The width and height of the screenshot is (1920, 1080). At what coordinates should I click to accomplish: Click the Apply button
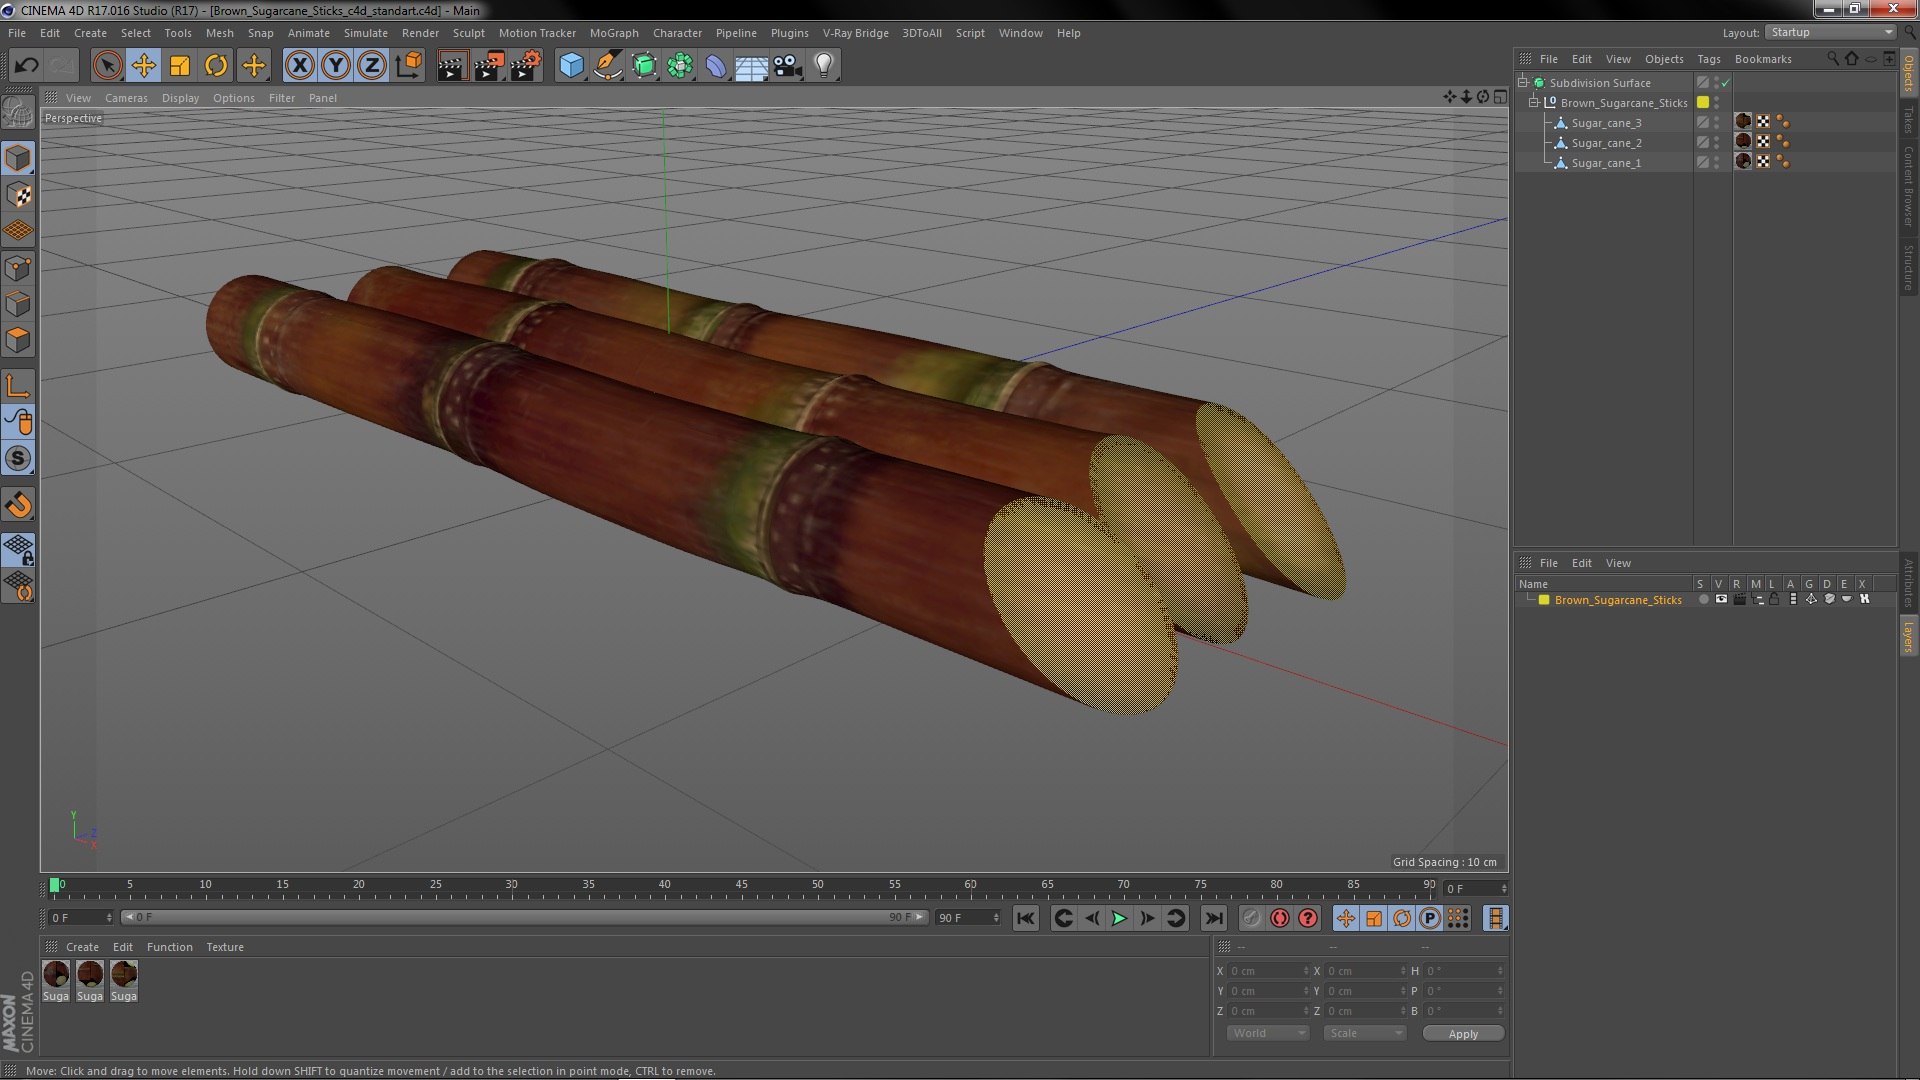[x=1463, y=1034]
